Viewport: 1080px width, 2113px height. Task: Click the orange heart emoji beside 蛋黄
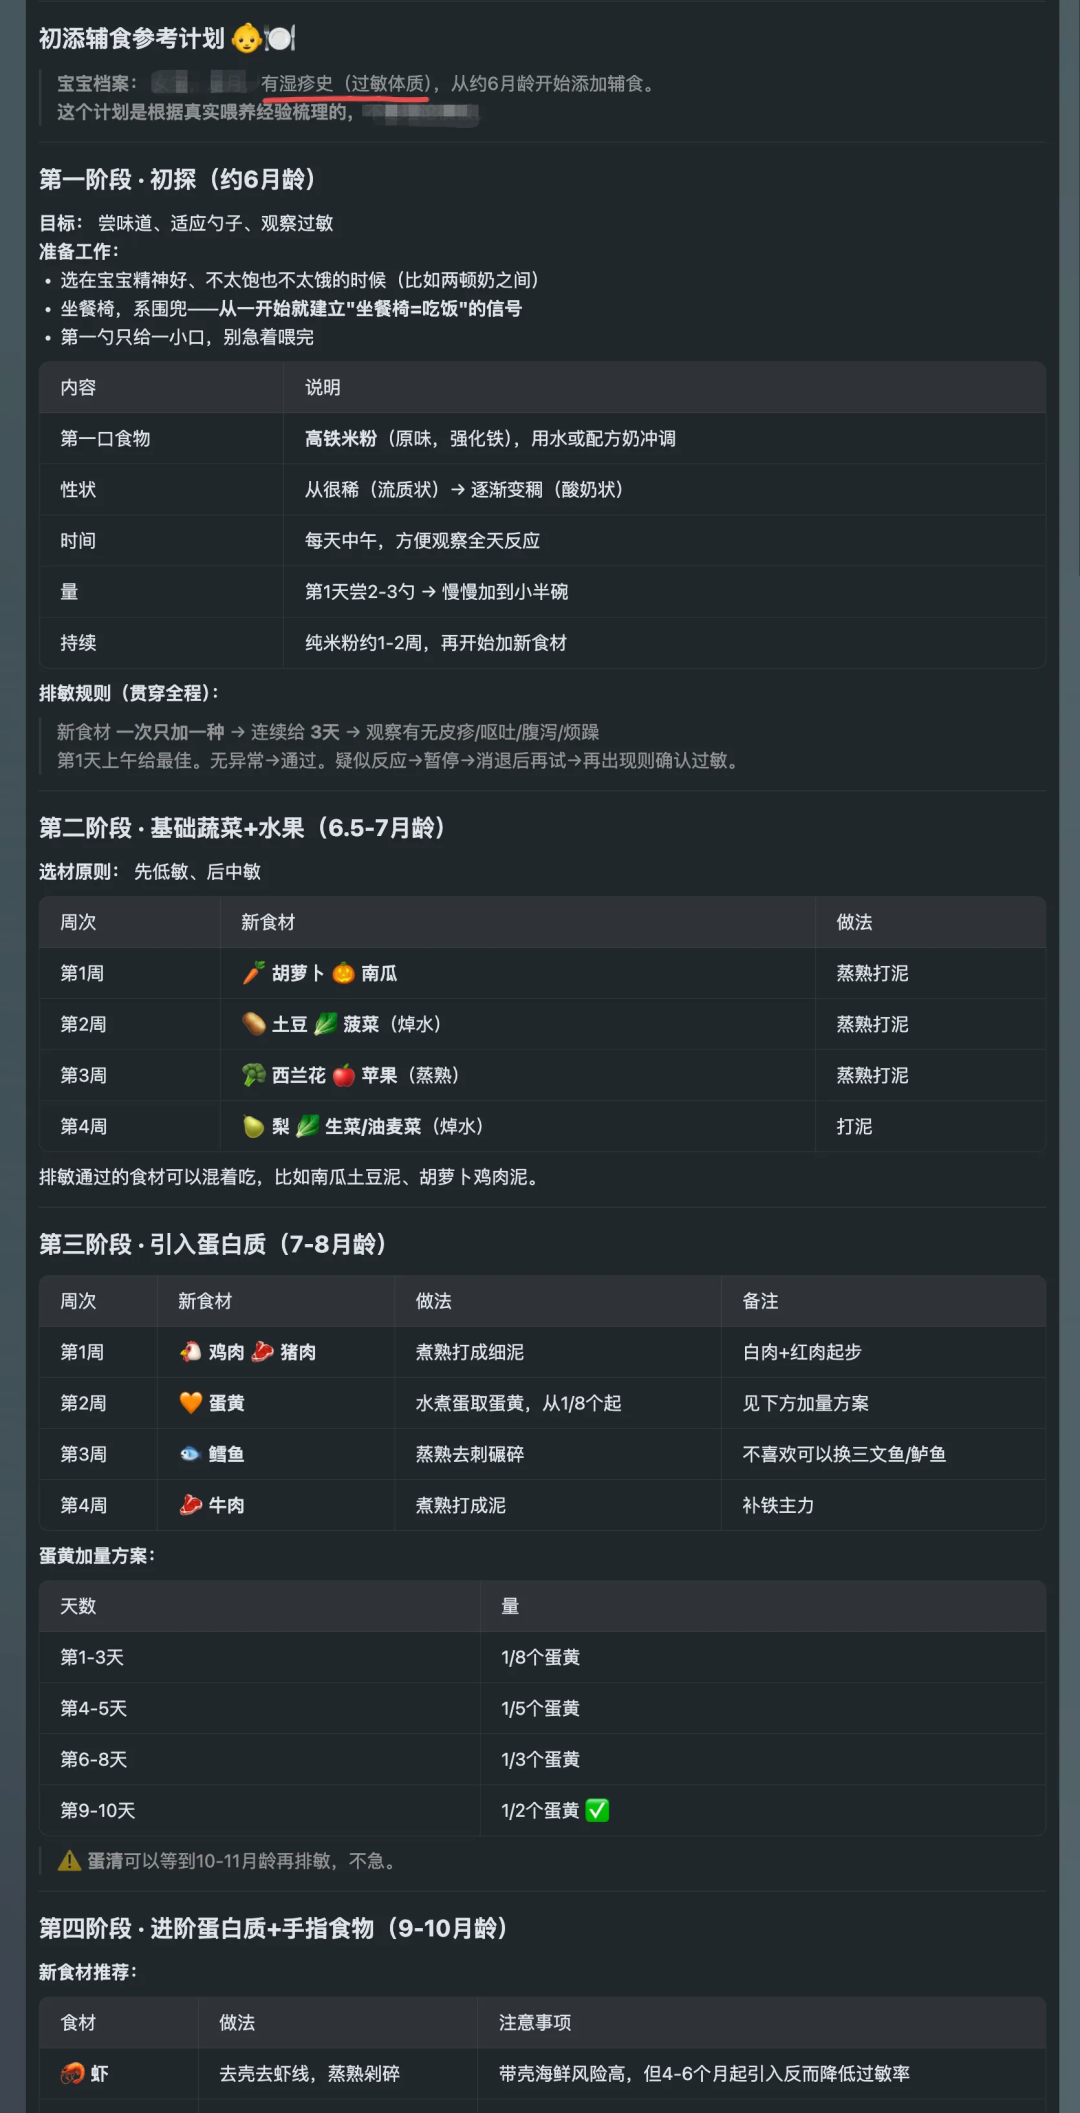click(190, 1403)
